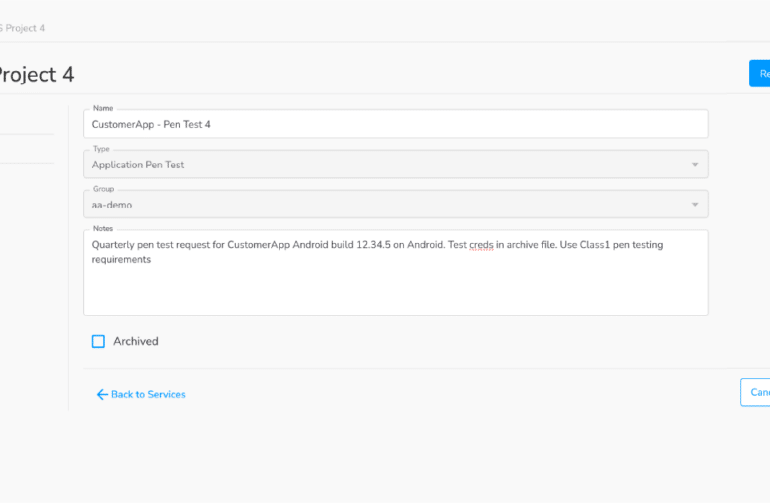Click the small Type label above the dropdown
The image size is (770, 503).
pyautogui.click(x=101, y=149)
